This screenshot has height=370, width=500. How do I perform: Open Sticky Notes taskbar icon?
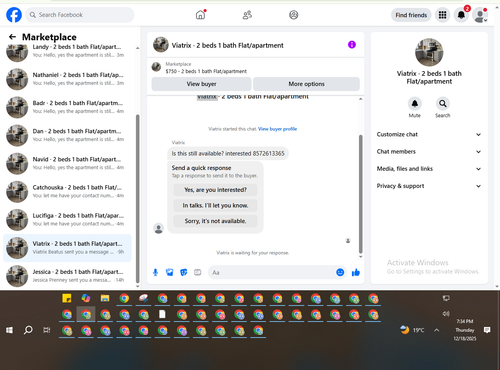click(x=67, y=298)
